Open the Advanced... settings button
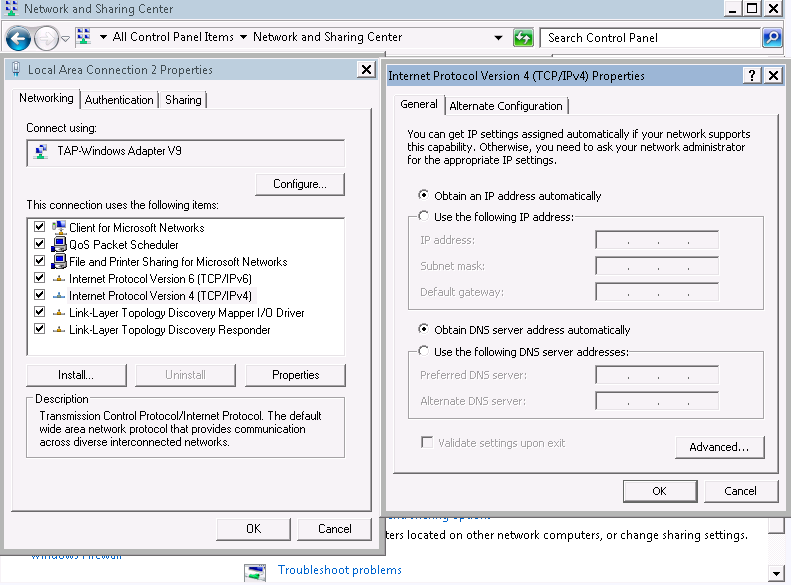791x585 pixels. [719, 447]
